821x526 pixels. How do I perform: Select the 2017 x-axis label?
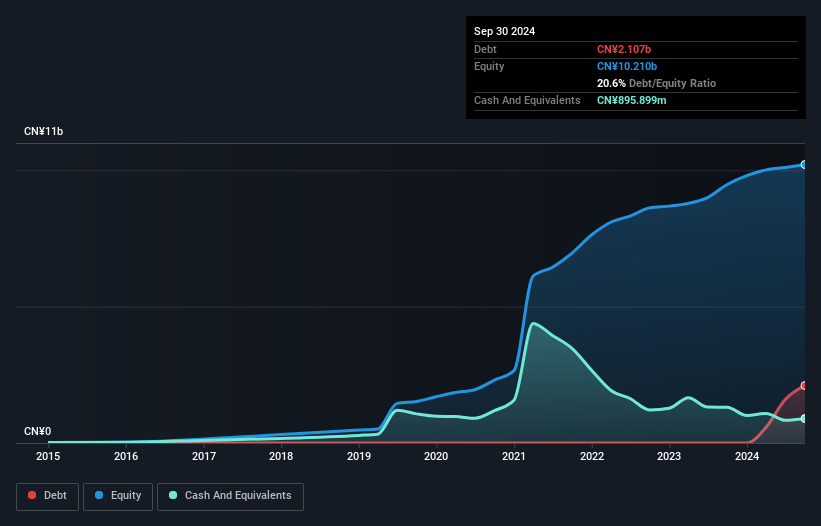click(x=204, y=456)
